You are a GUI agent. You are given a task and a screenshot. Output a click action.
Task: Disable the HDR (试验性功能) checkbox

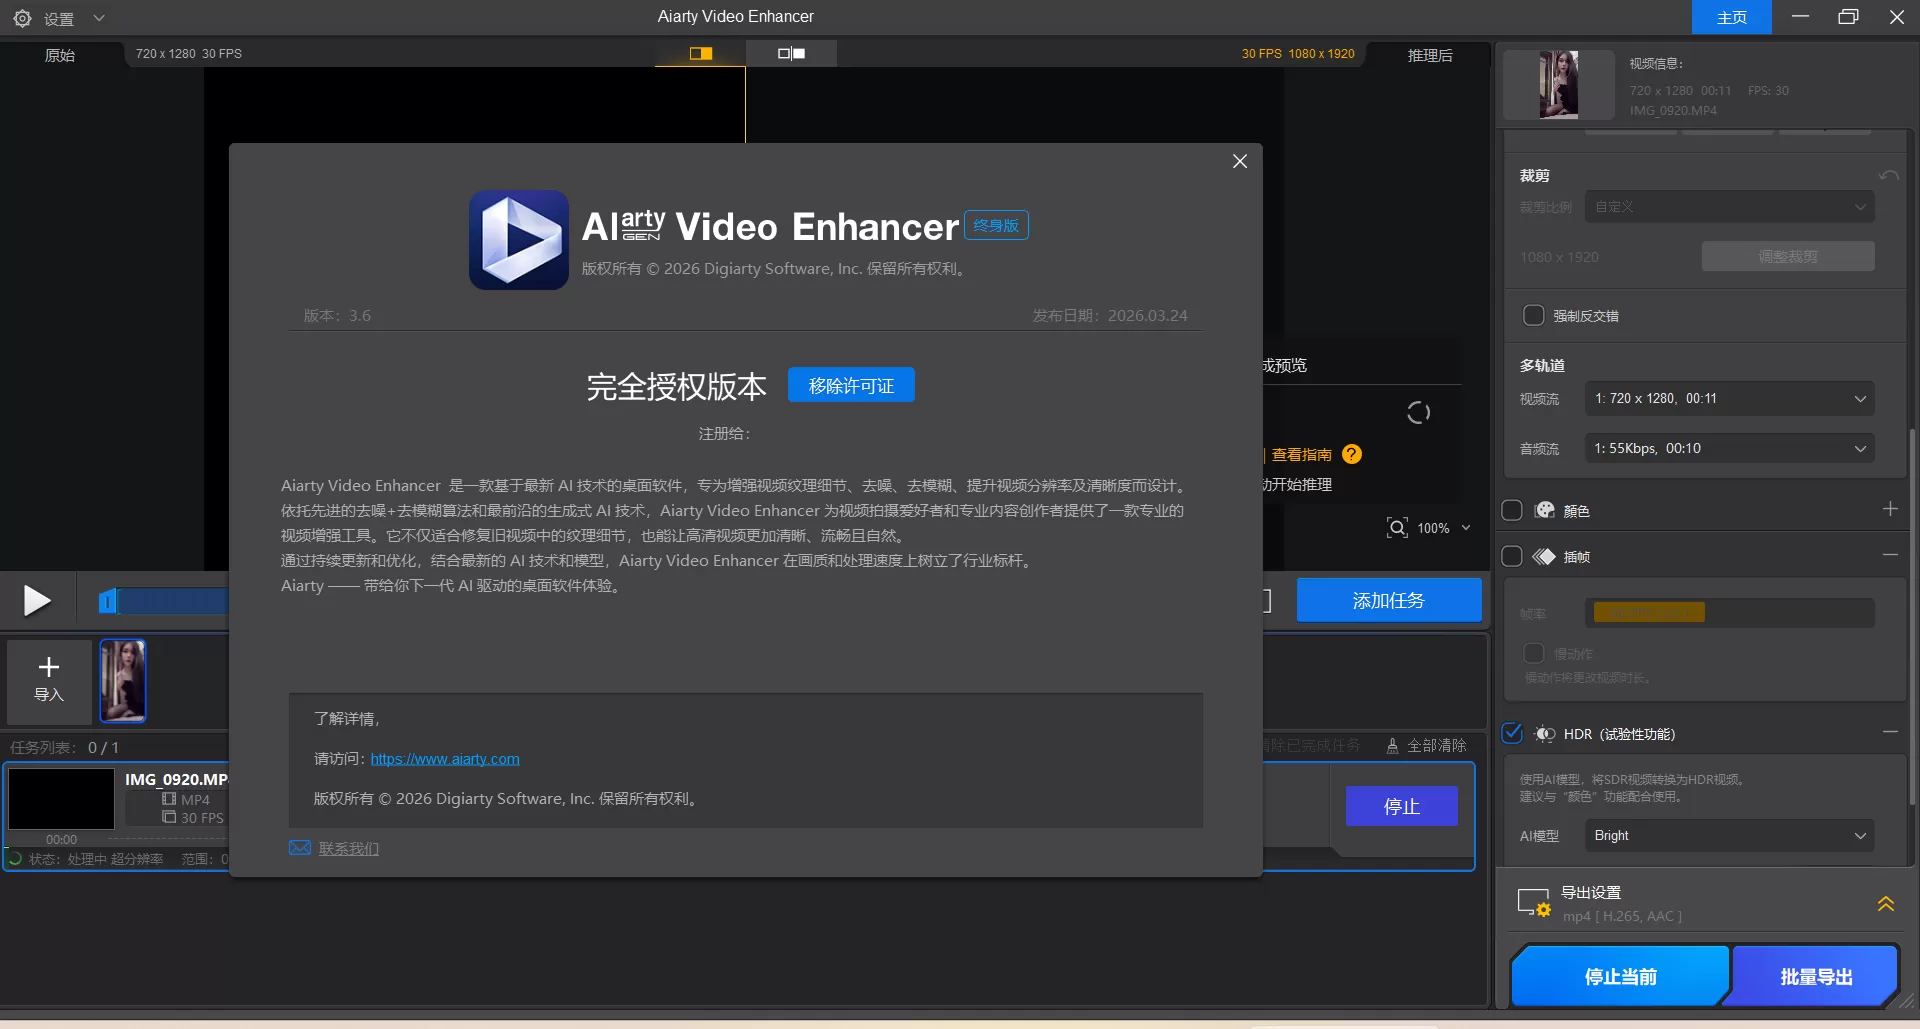coord(1511,733)
